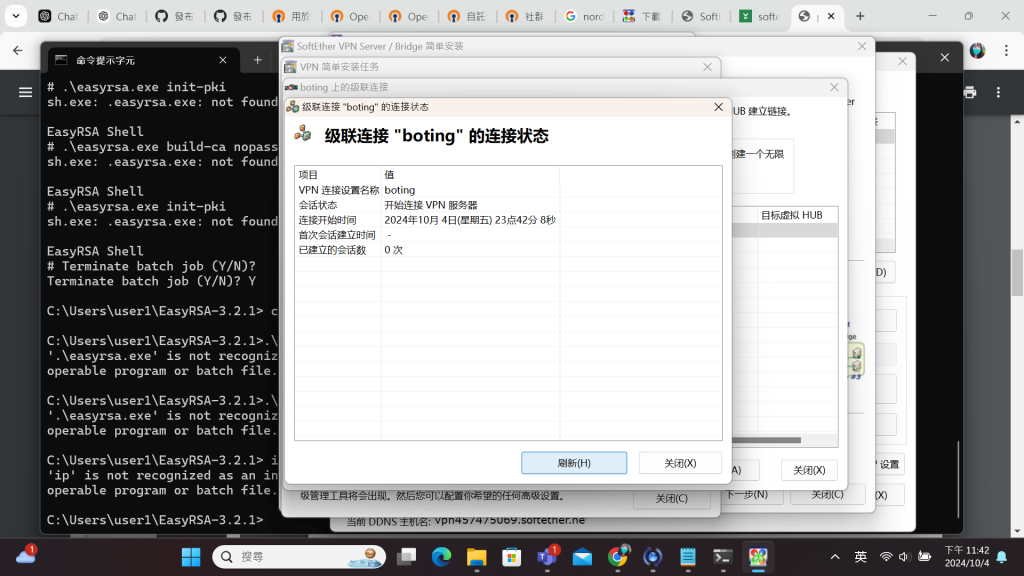Screen dimensions: 1024x576
Task: Open the hamburger menu on the page
Action: coord(25,93)
